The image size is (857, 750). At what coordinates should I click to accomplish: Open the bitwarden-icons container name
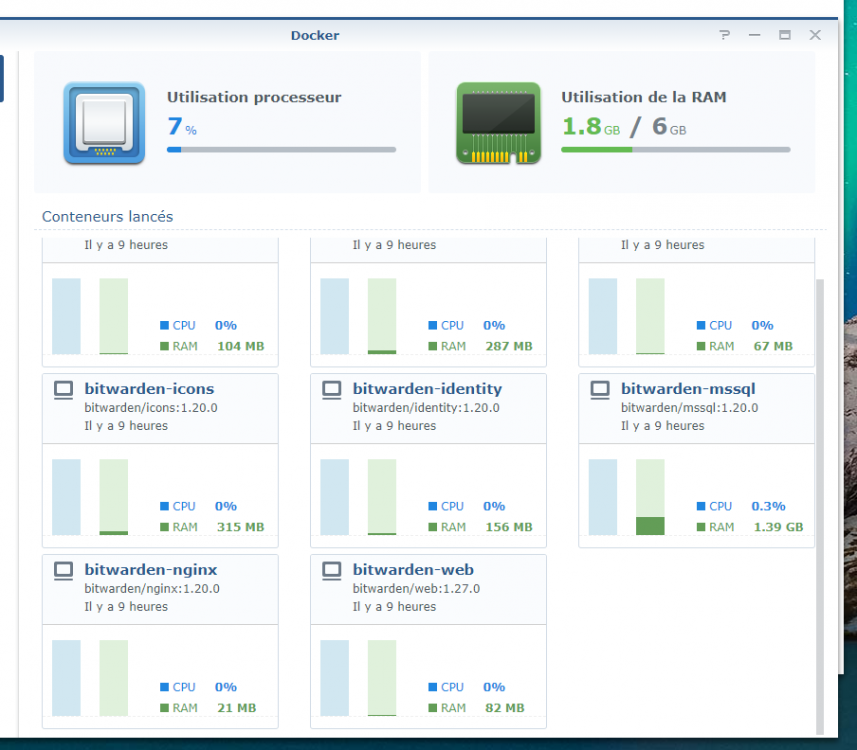(149, 389)
